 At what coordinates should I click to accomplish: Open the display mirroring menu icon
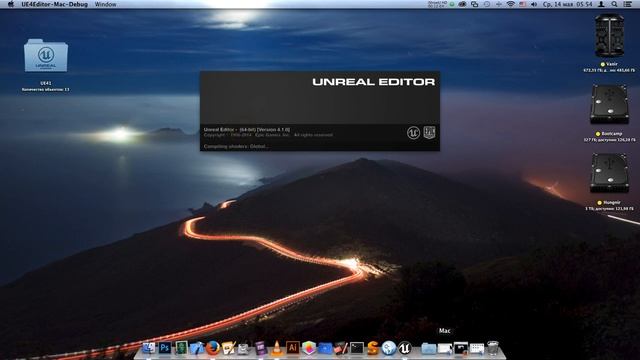474,4
